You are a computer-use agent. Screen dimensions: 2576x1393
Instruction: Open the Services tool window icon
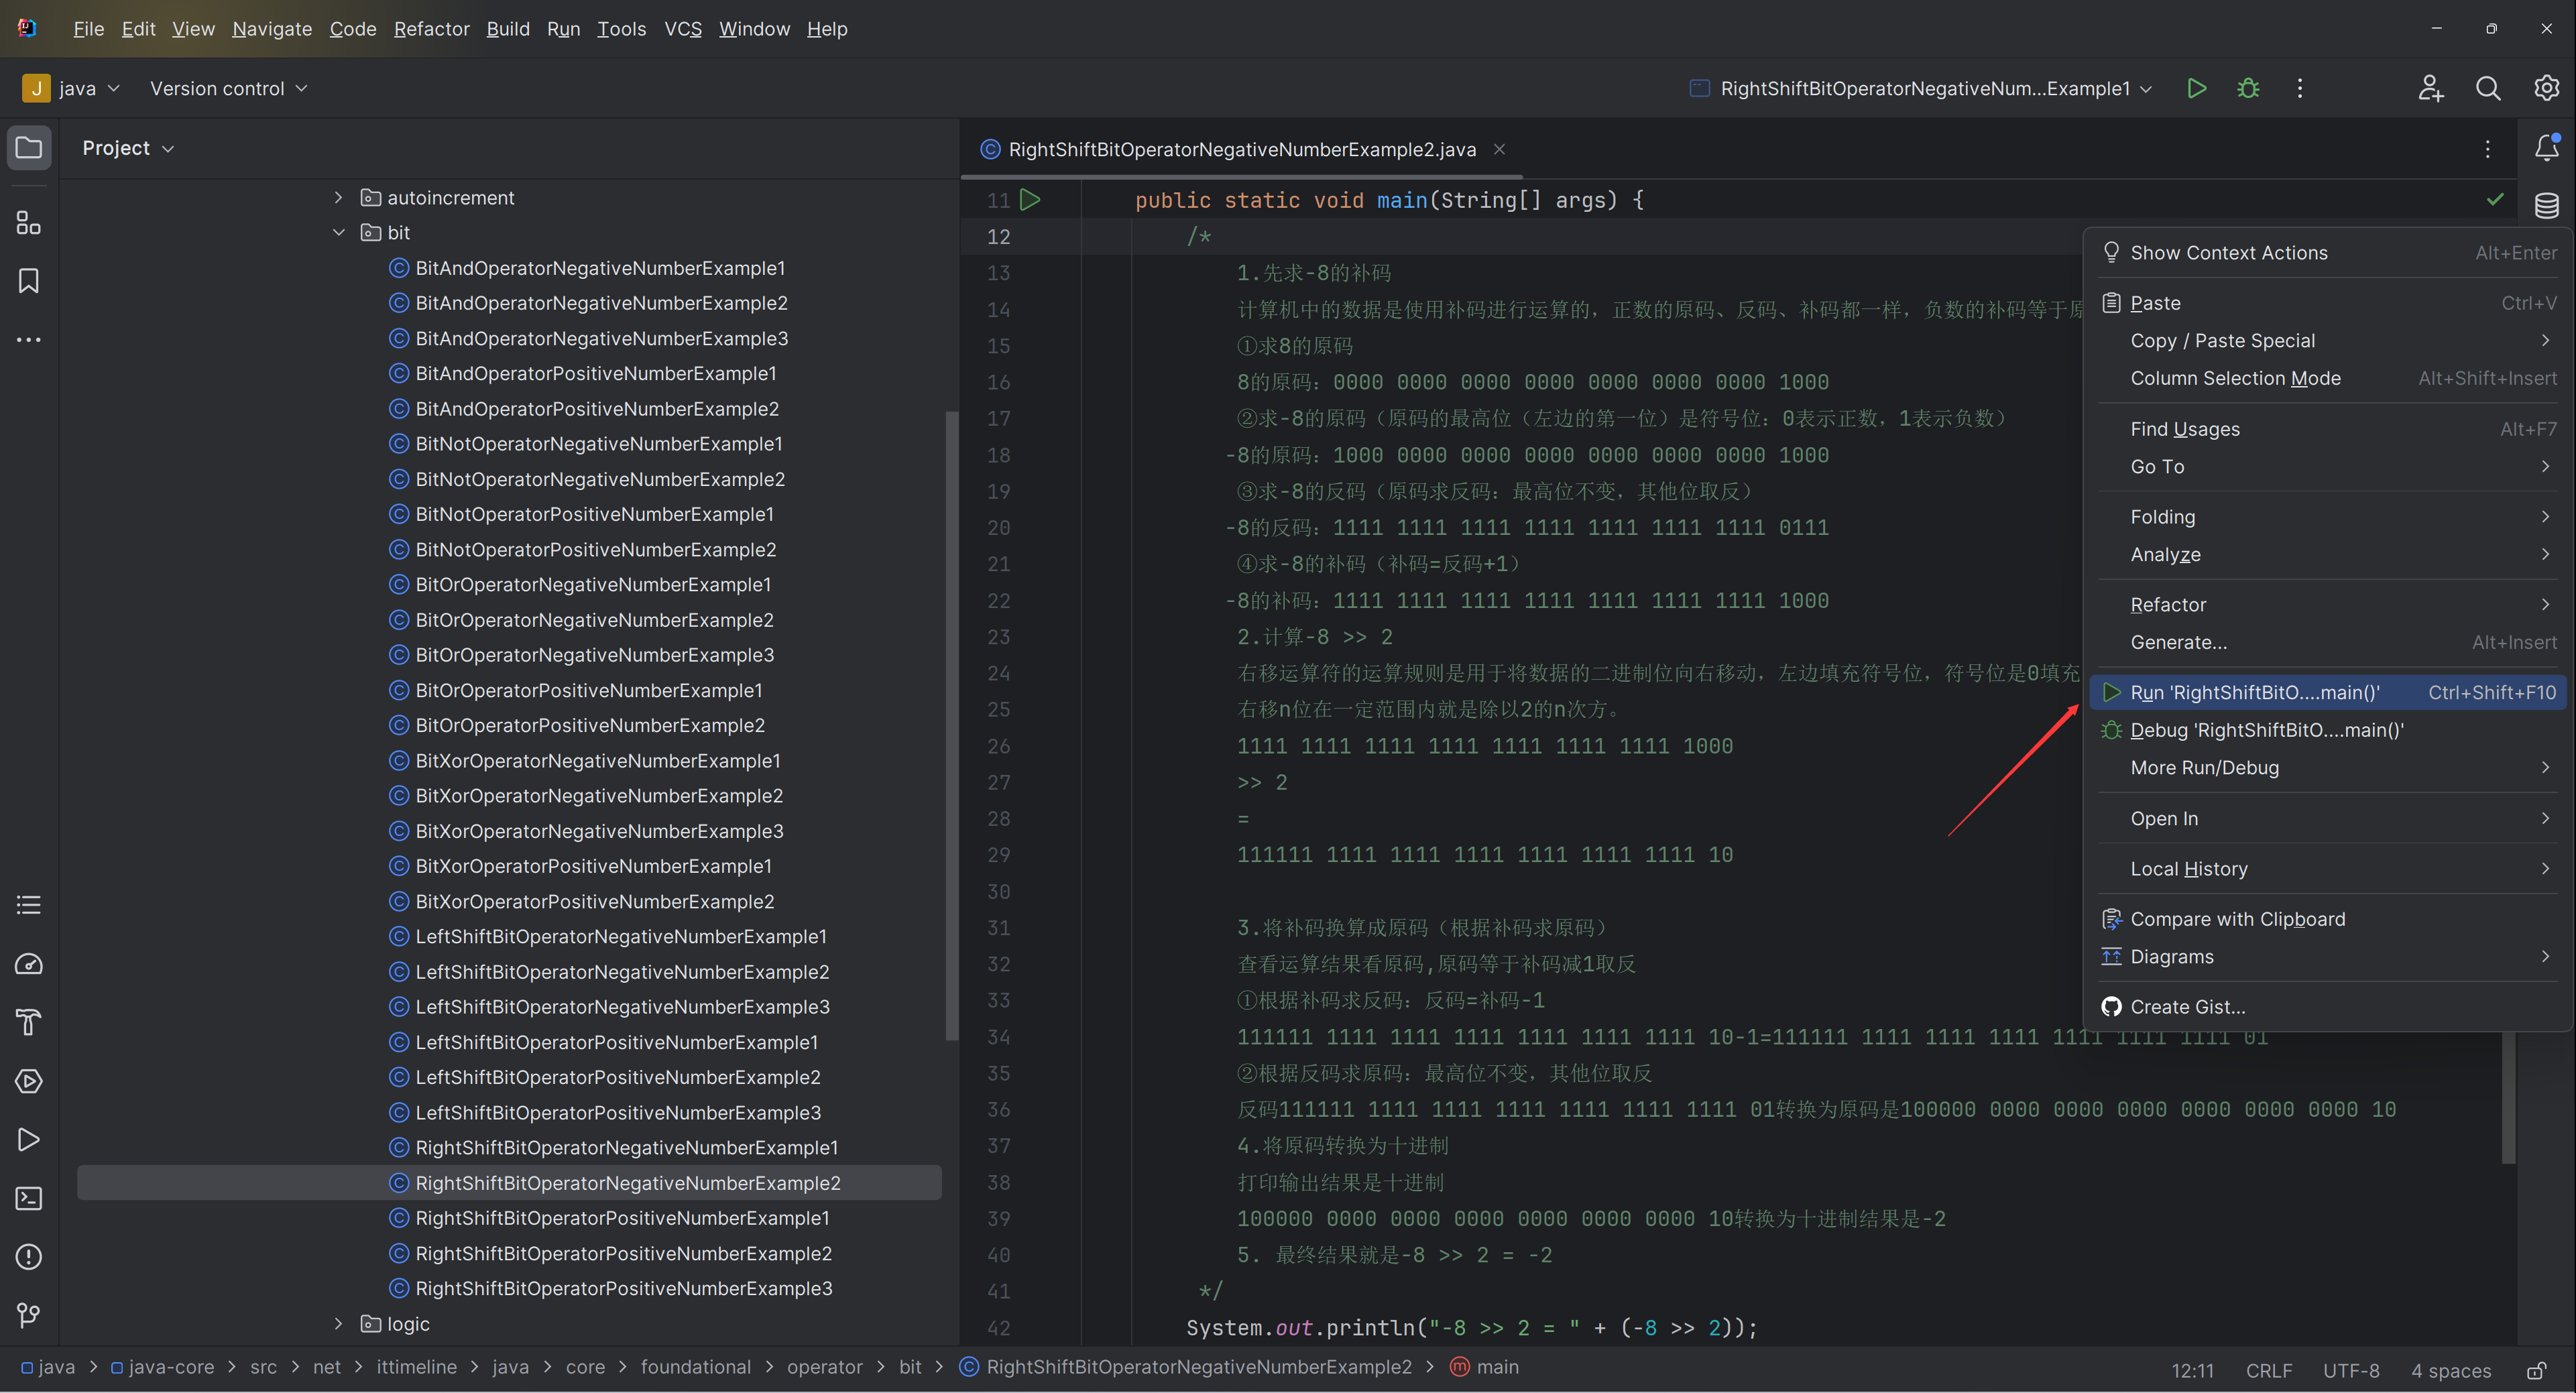tap(29, 1081)
